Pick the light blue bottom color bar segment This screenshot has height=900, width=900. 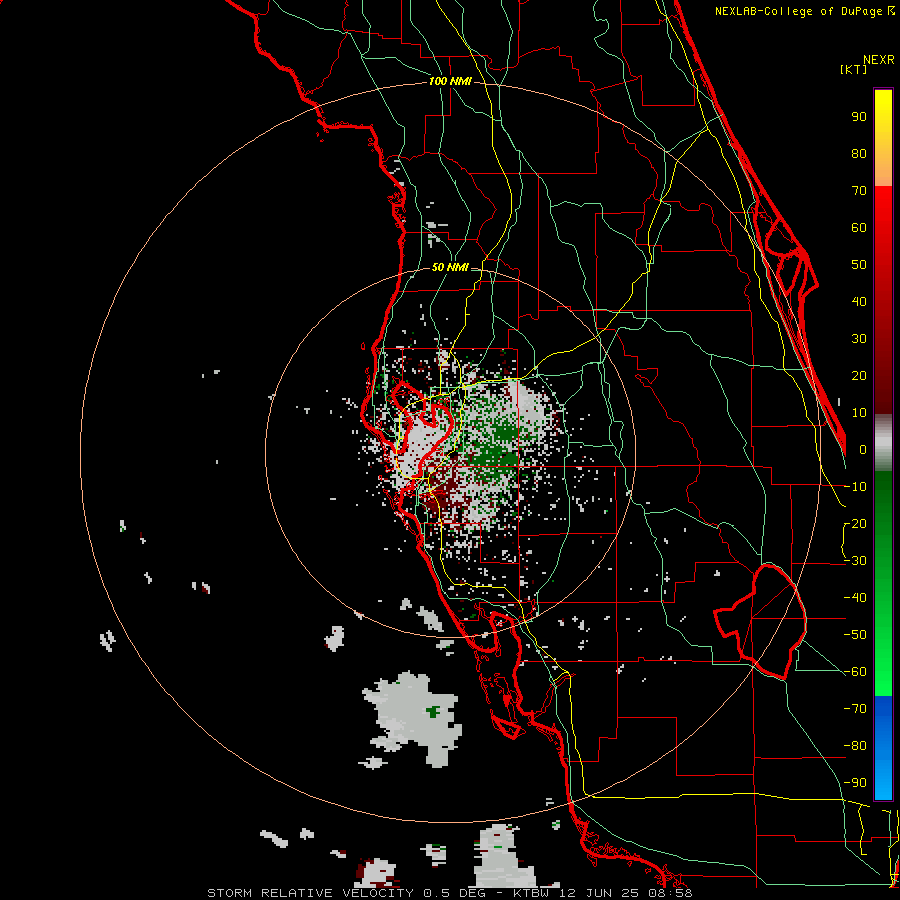click(883, 781)
